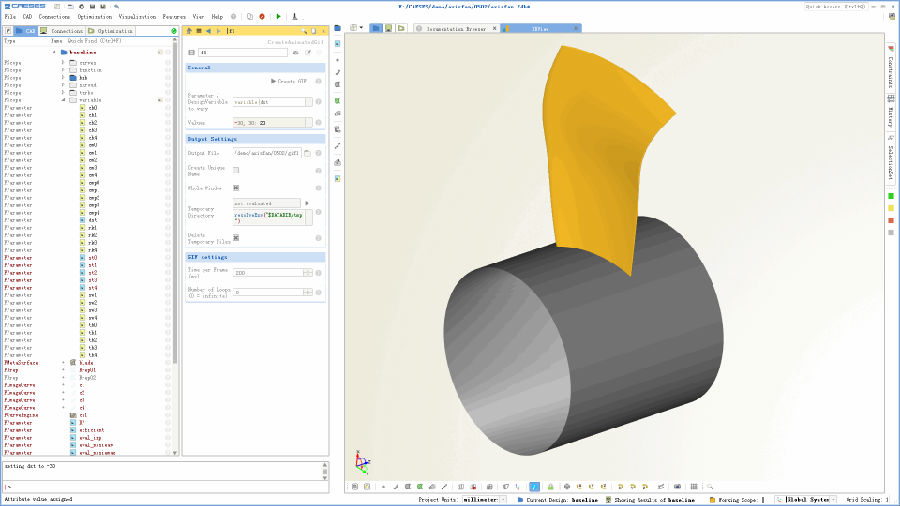Image resolution: width=900 pixels, height=506 pixels.
Task: Open the Optimization menu
Action: click(x=95, y=17)
